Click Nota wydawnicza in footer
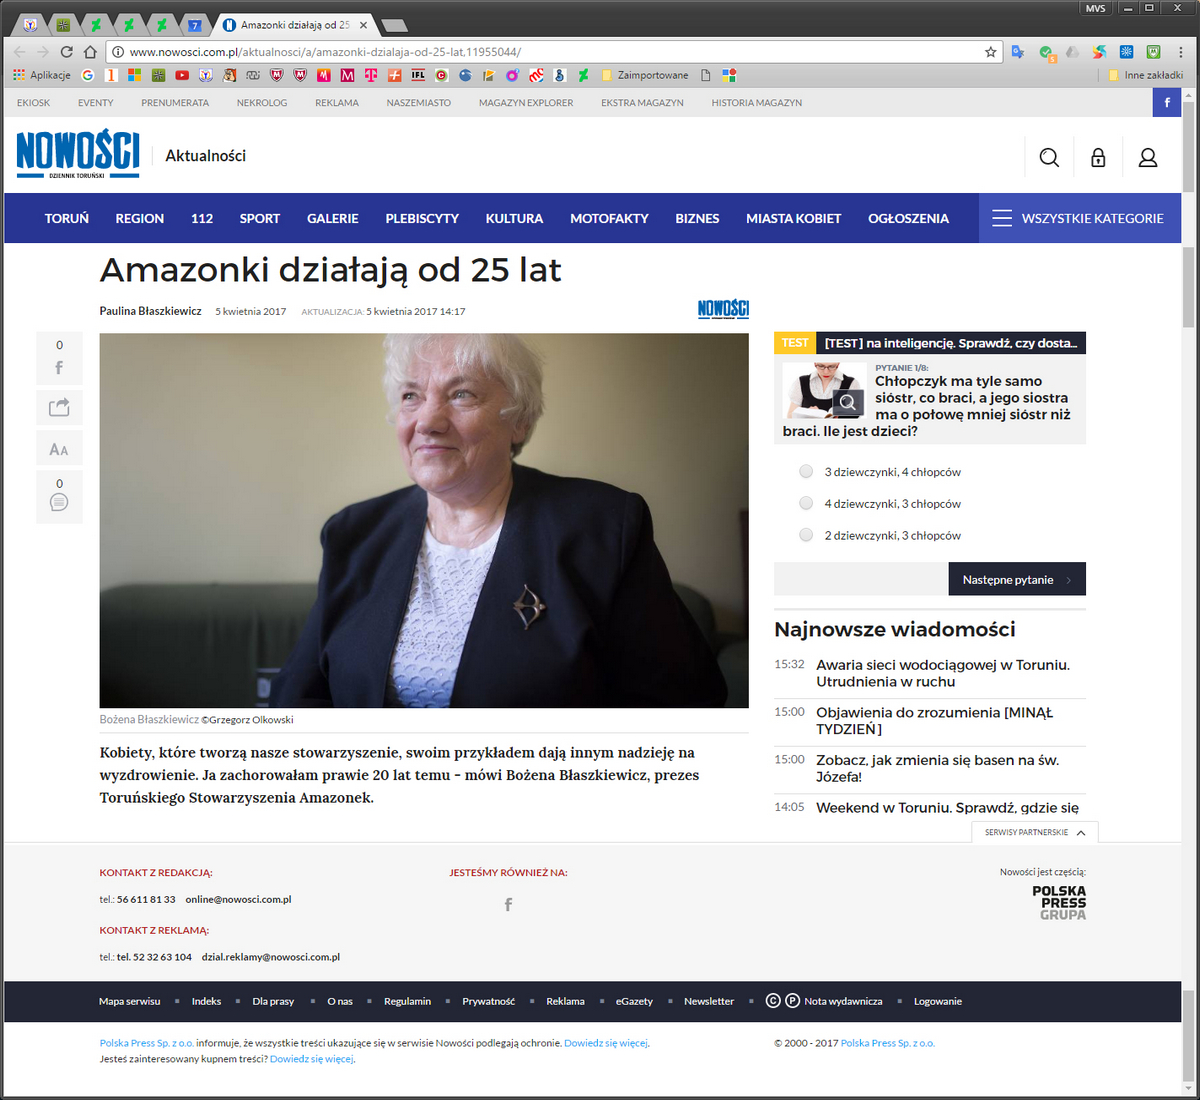 [843, 1001]
